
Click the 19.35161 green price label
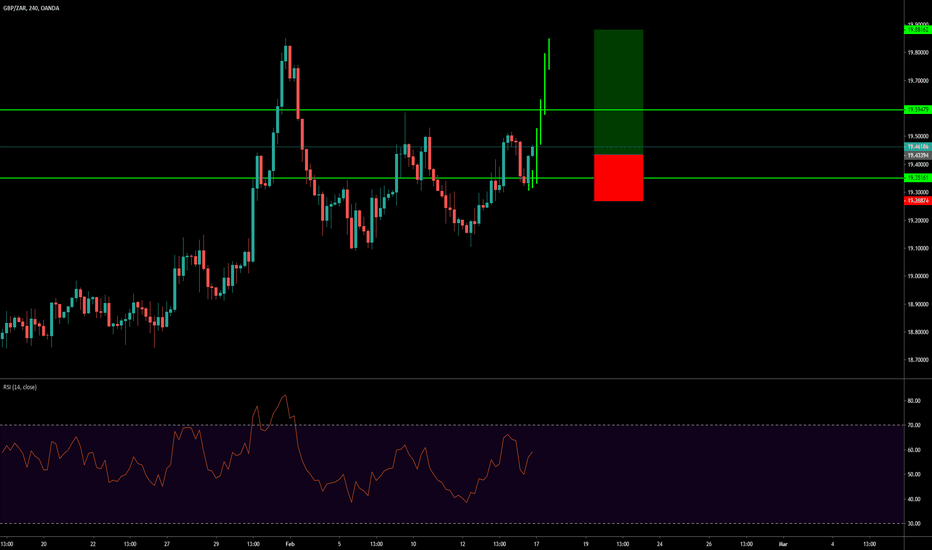click(x=918, y=178)
